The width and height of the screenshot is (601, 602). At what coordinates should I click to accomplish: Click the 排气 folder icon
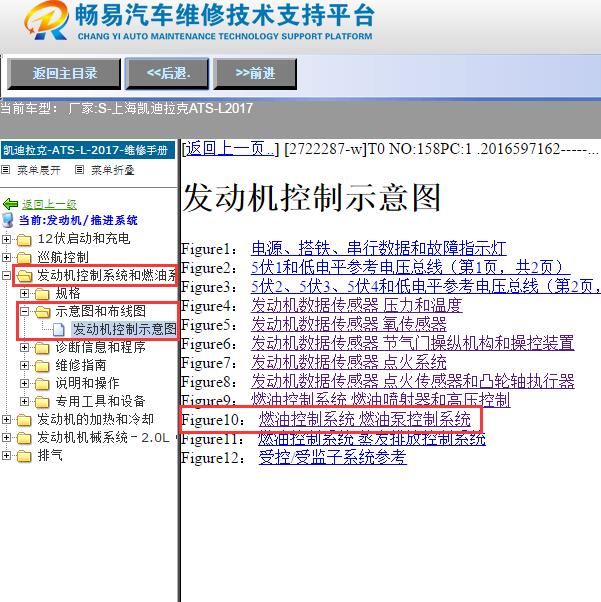[24, 456]
